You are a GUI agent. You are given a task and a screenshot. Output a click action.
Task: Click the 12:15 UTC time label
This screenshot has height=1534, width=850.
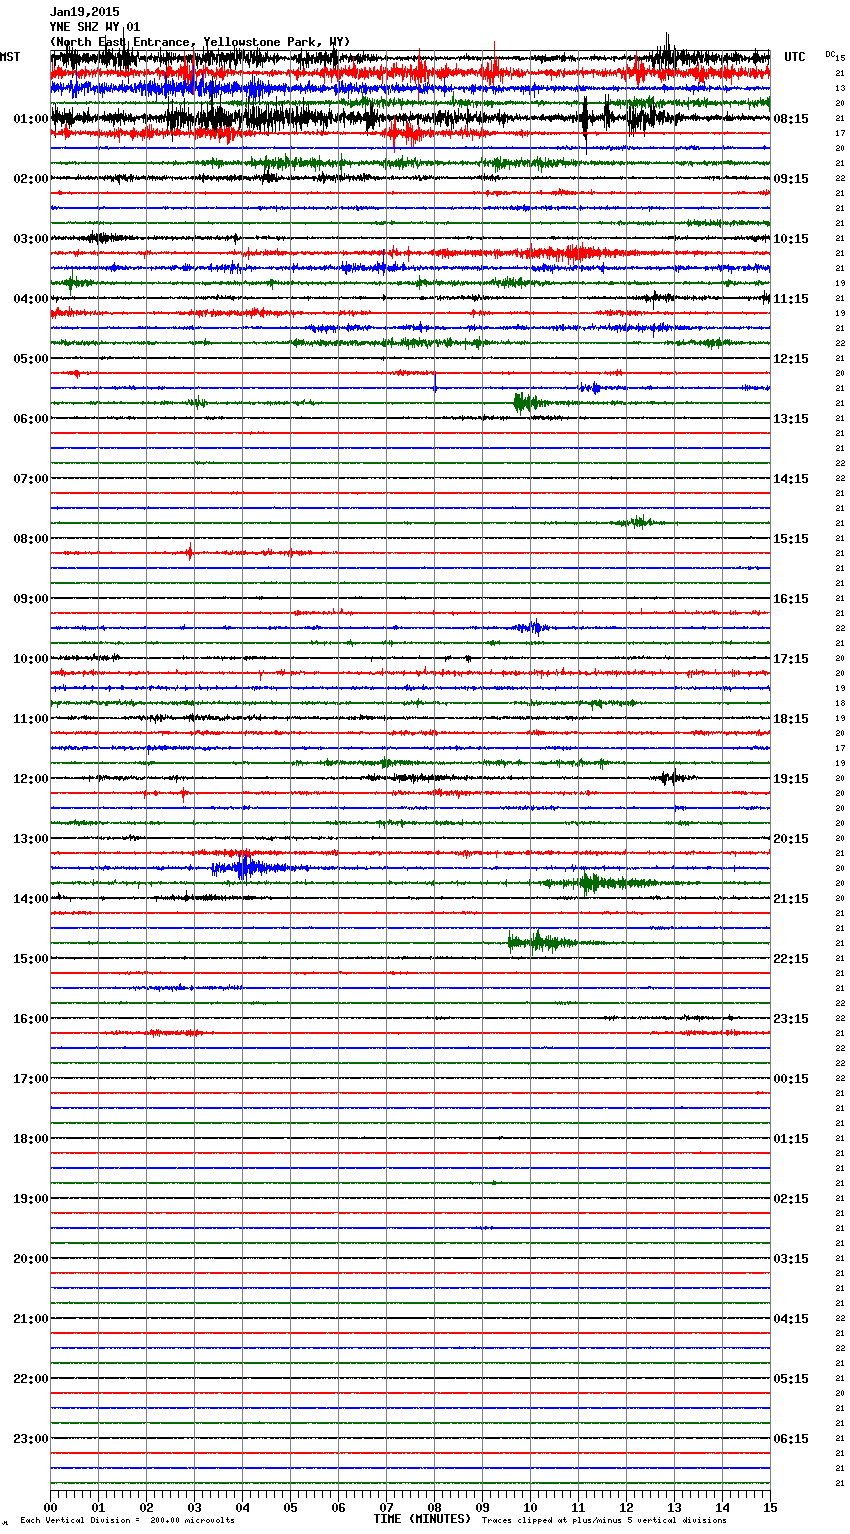(791, 359)
